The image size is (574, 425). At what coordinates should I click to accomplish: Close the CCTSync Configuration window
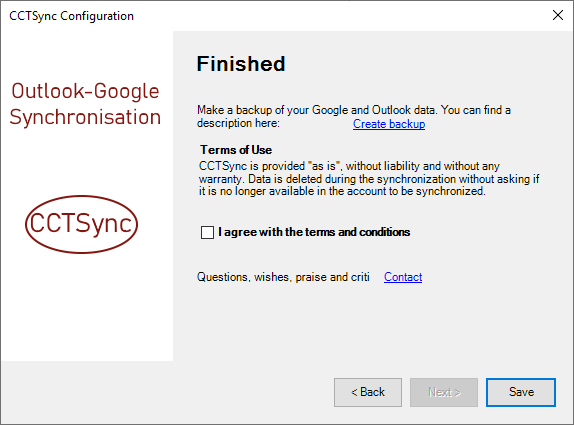point(558,15)
